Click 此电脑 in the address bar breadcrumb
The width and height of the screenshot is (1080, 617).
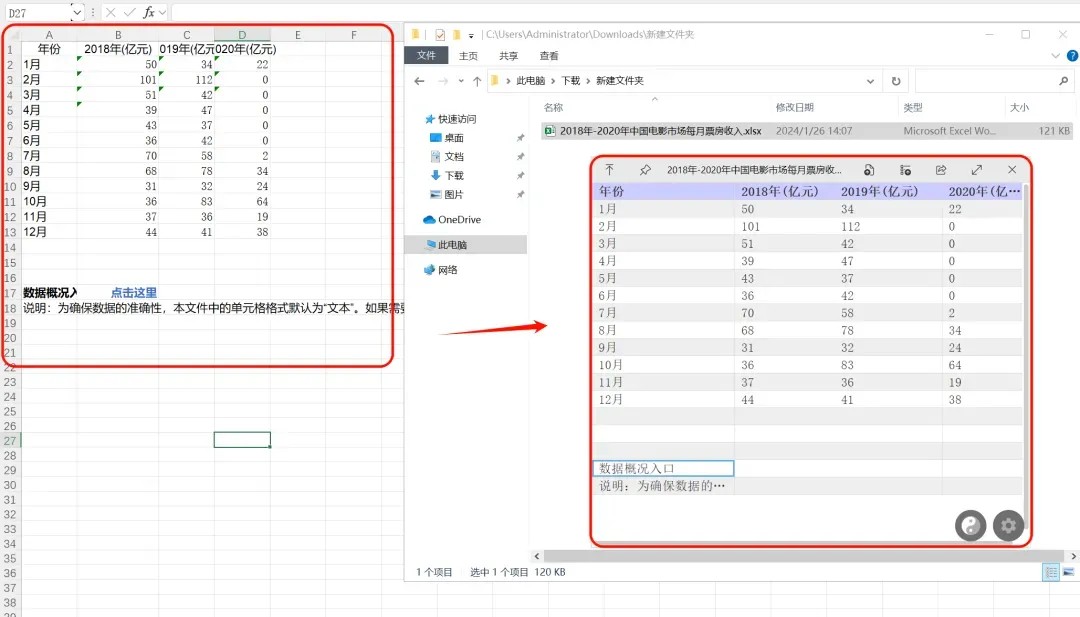click(x=530, y=81)
